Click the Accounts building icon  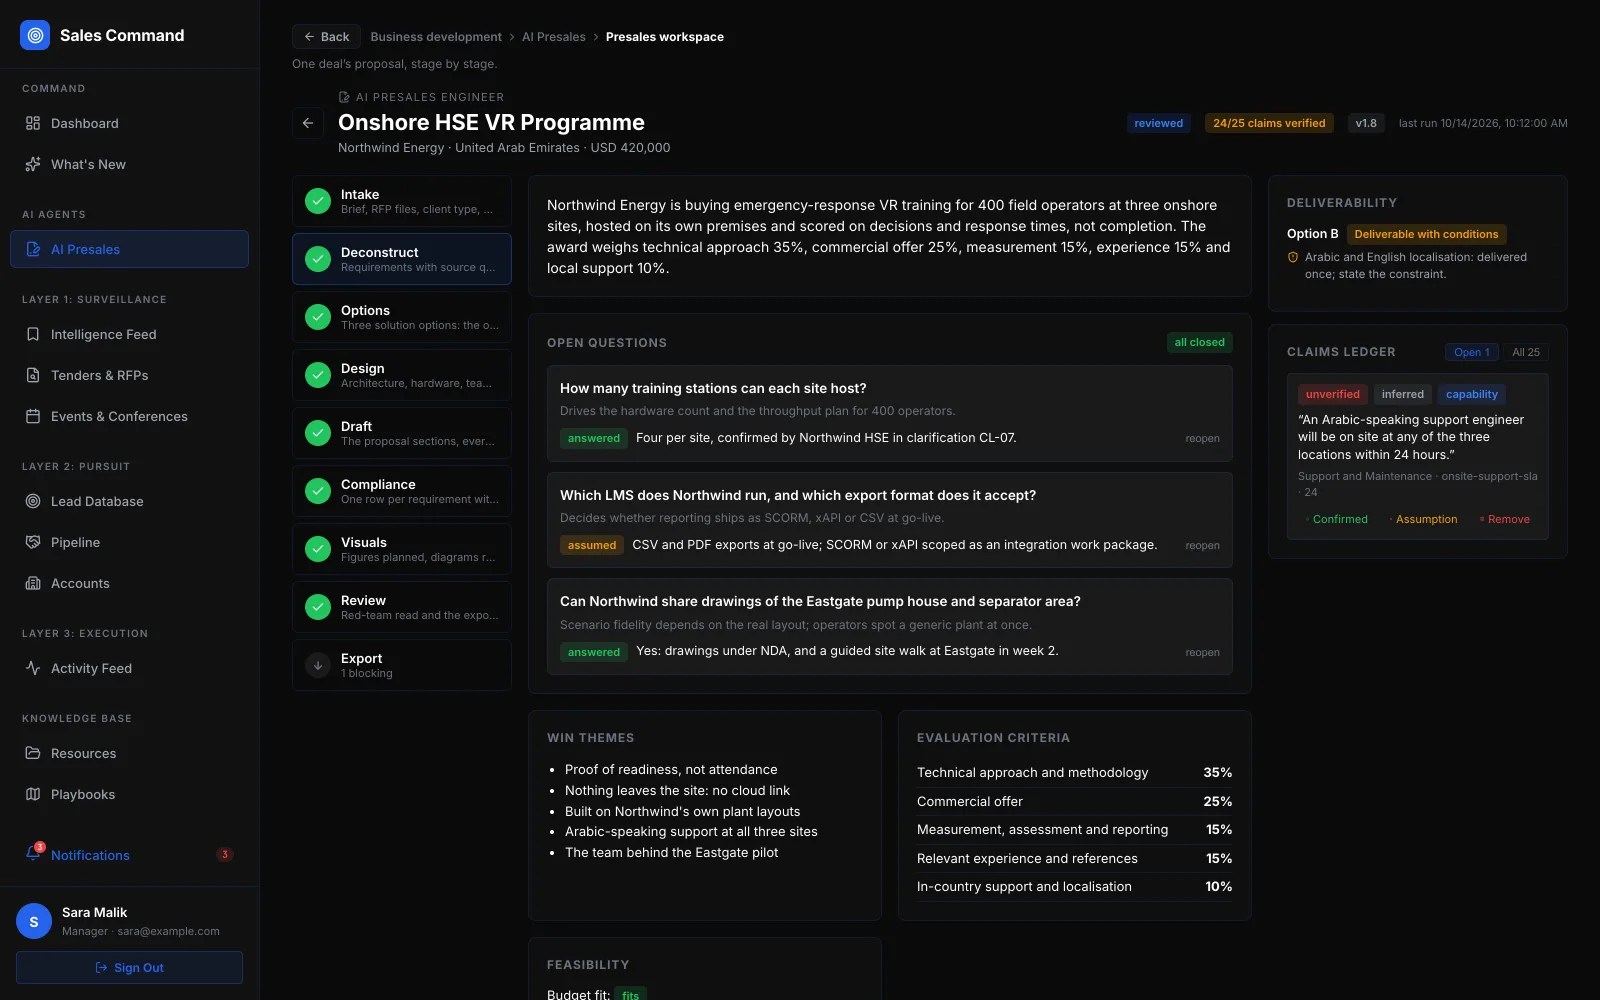[33, 583]
